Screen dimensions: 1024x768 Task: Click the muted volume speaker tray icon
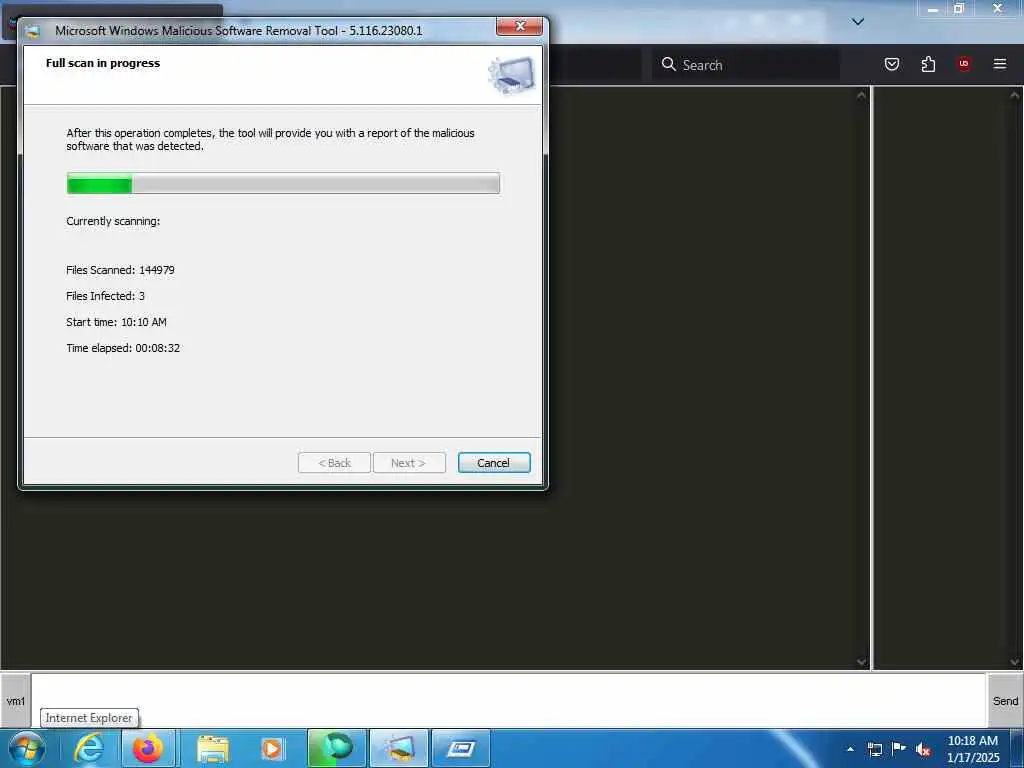click(923, 749)
